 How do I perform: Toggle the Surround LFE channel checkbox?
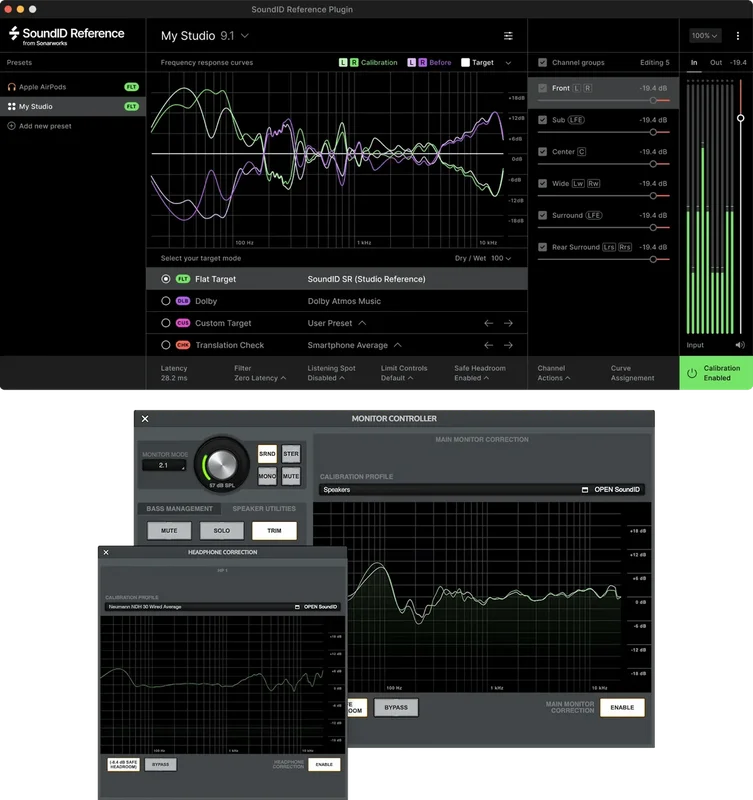coord(542,215)
